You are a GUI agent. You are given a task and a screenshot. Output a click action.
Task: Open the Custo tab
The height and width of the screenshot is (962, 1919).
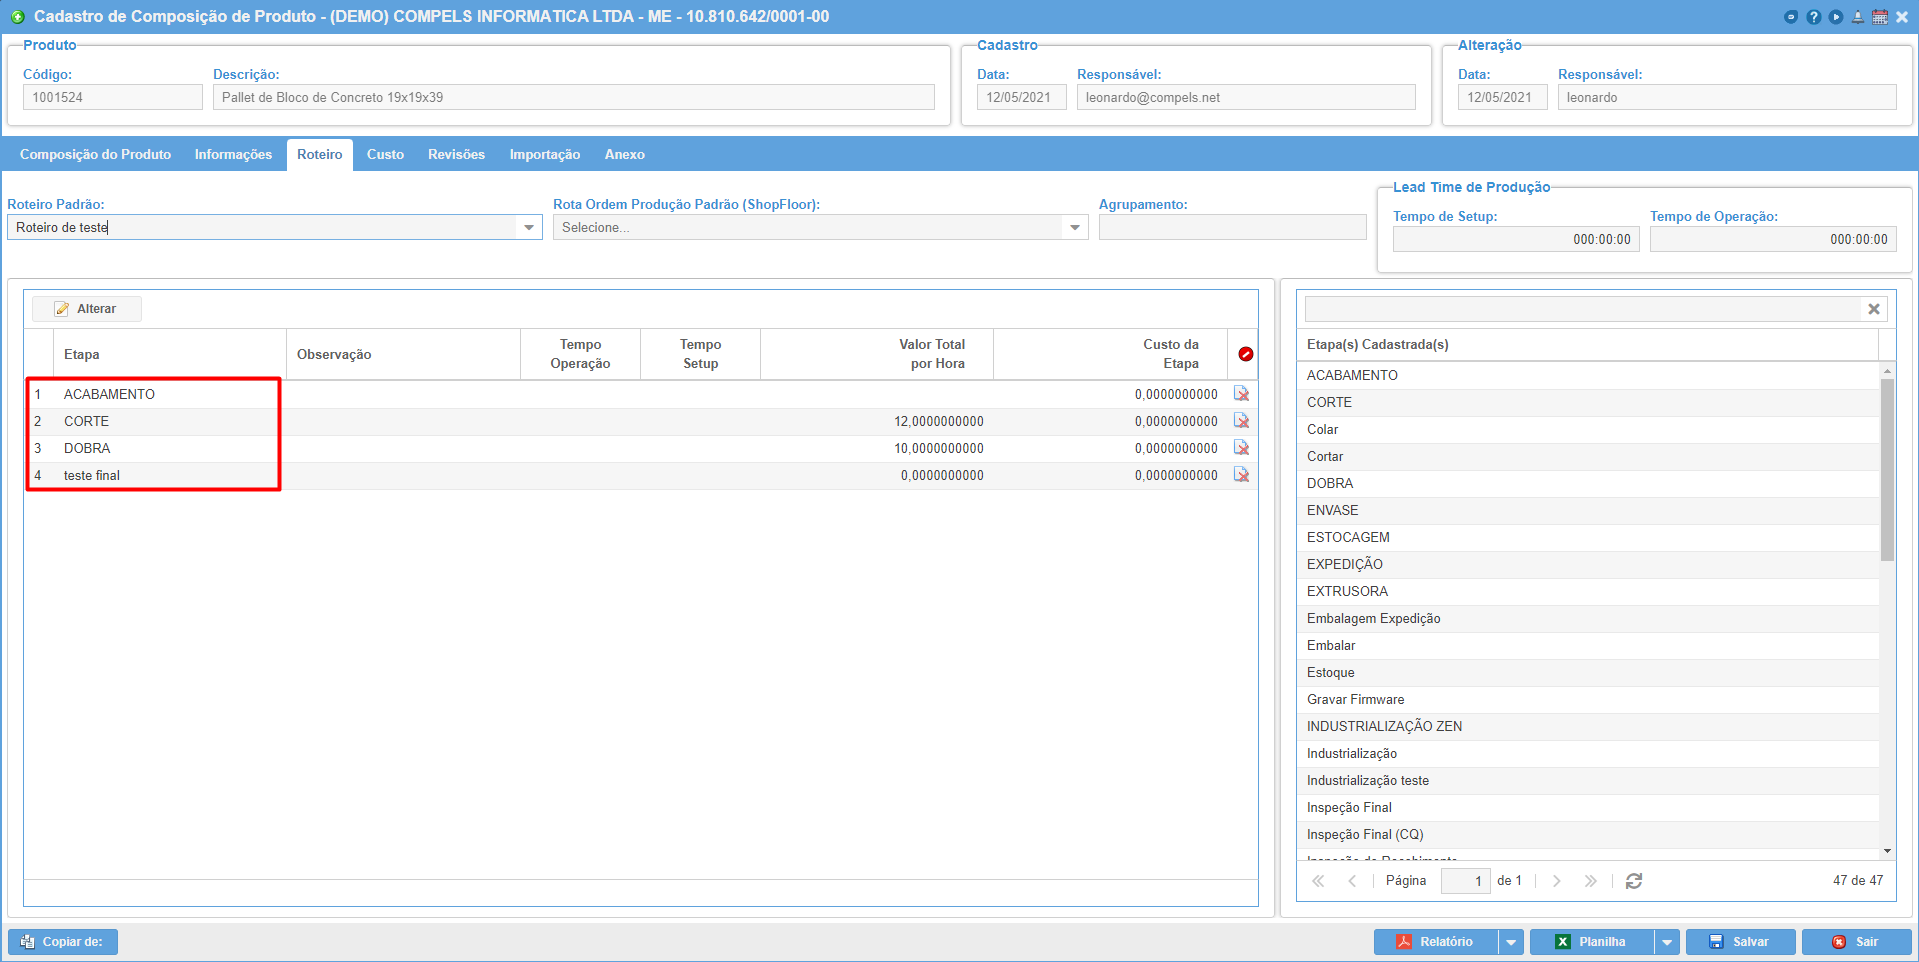point(385,155)
